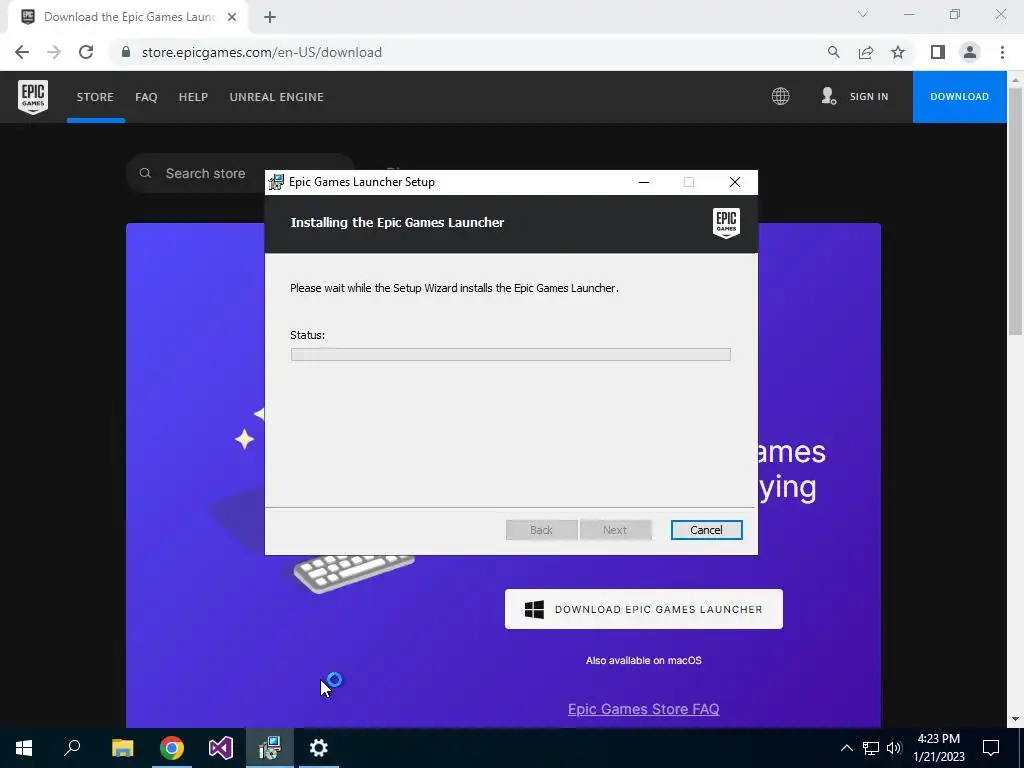Click the scrollbar down arrow
Image resolution: width=1024 pixels, height=768 pixels.
pyautogui.click(x=1015, y=719)
